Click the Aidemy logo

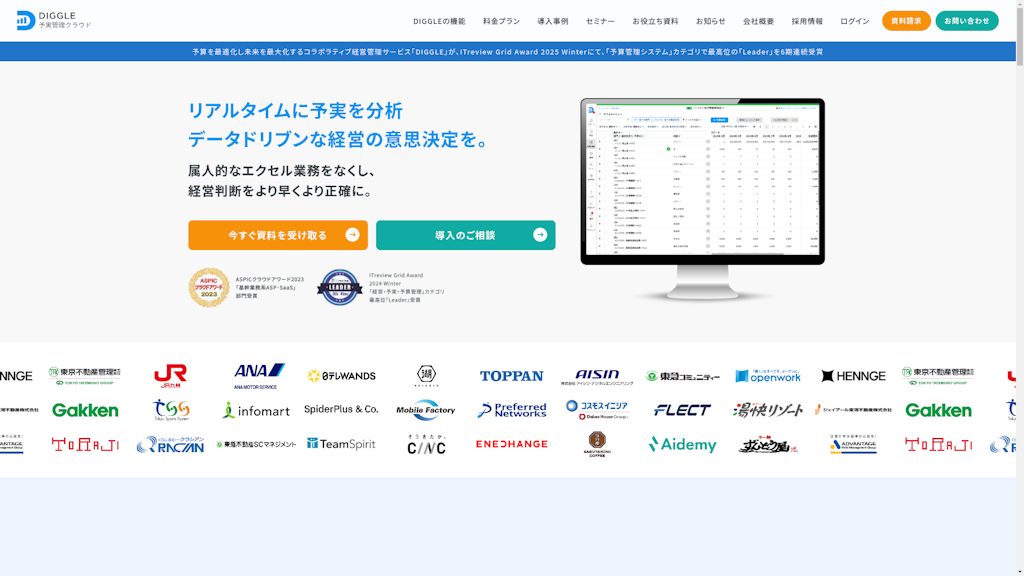pyautogui.click(x=682, y=444)
